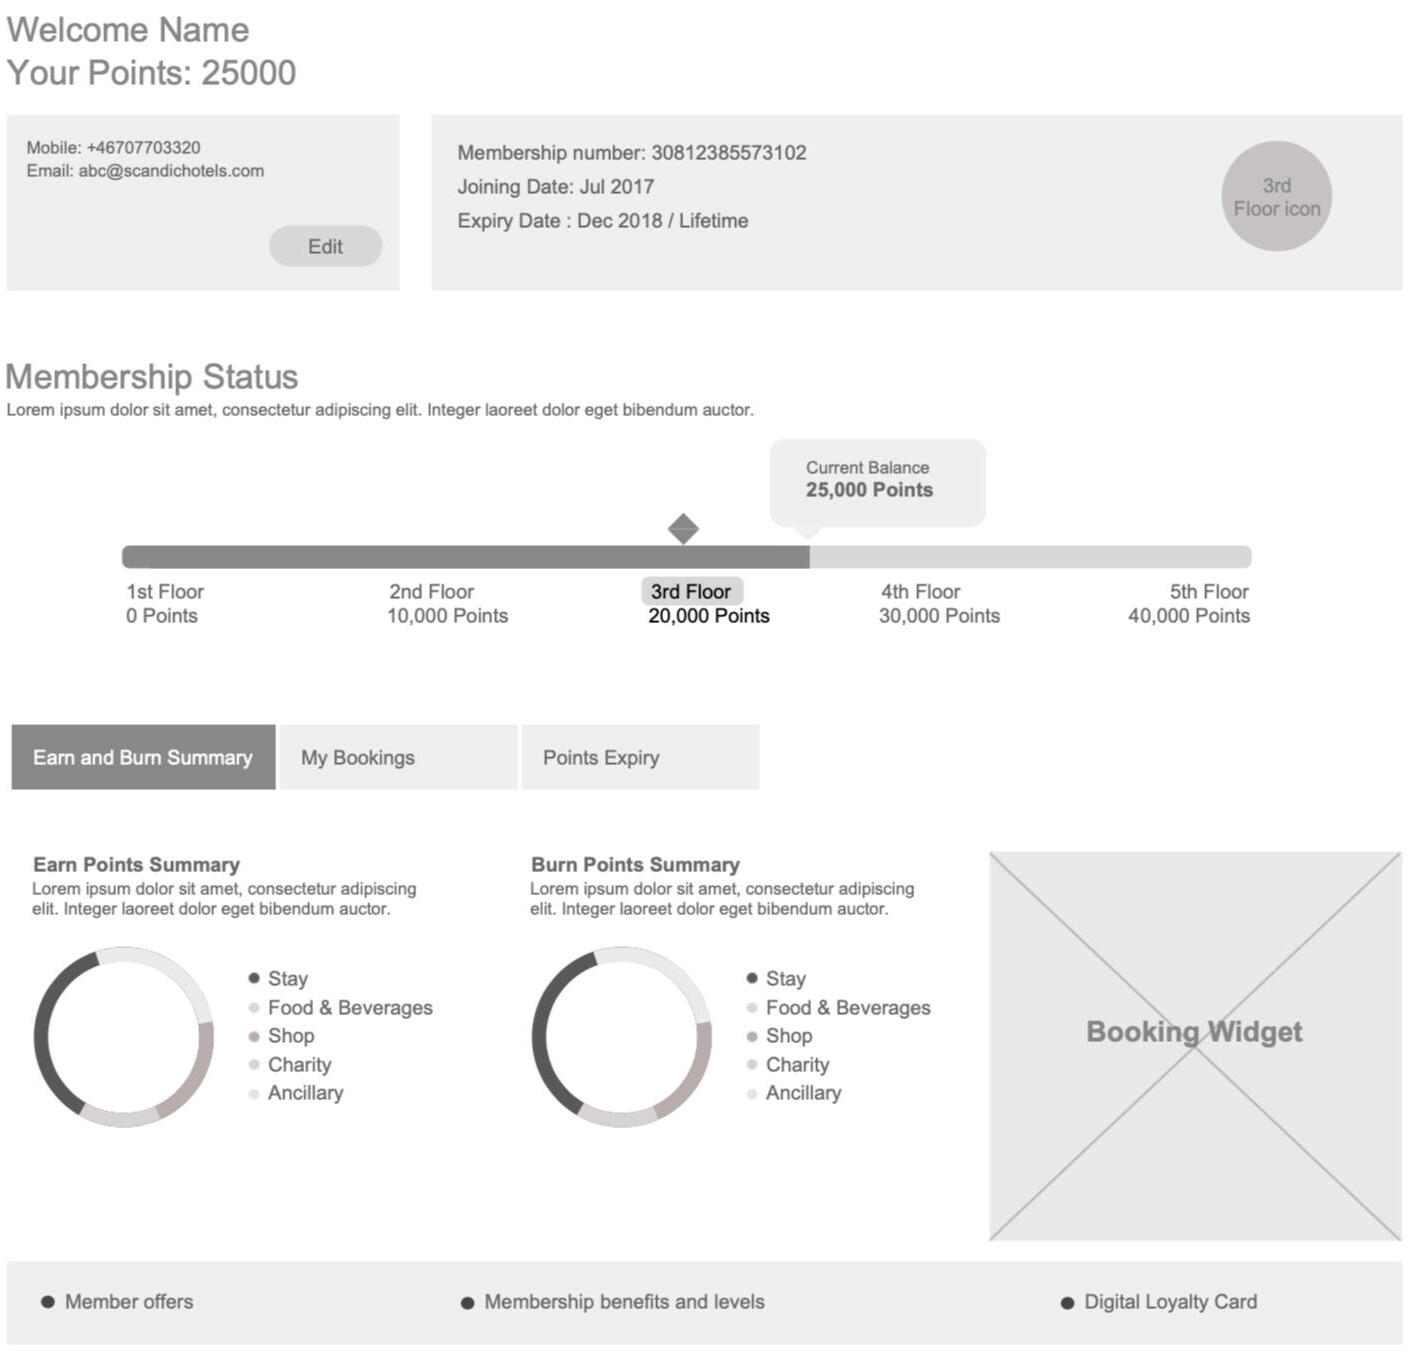Click the 4th Floor level label

click(920, 592)
